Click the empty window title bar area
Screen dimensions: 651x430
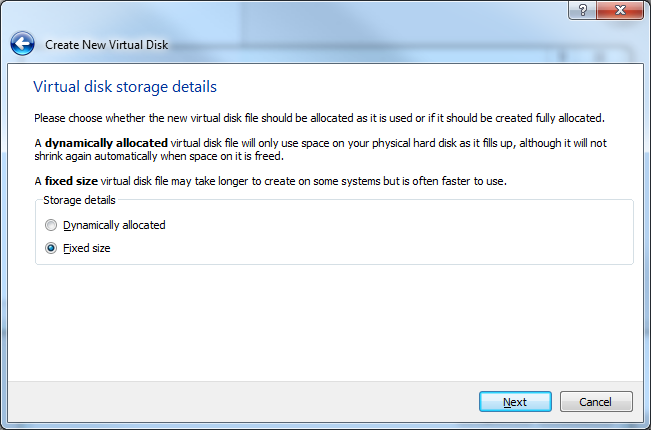point(300,12)
